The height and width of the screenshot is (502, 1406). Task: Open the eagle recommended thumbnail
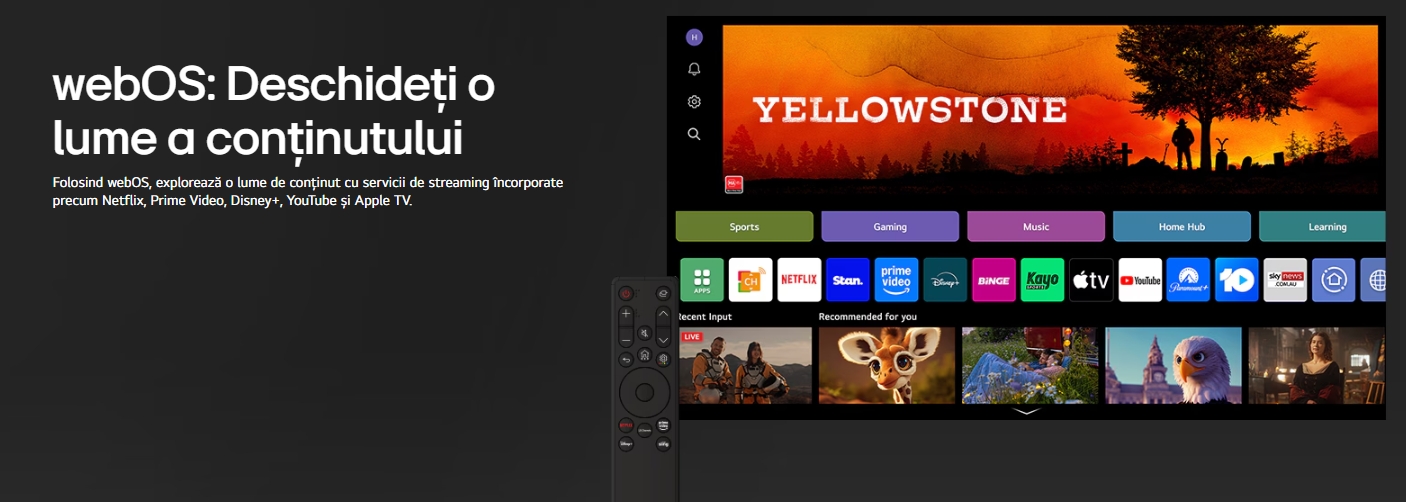[1173, 365]
